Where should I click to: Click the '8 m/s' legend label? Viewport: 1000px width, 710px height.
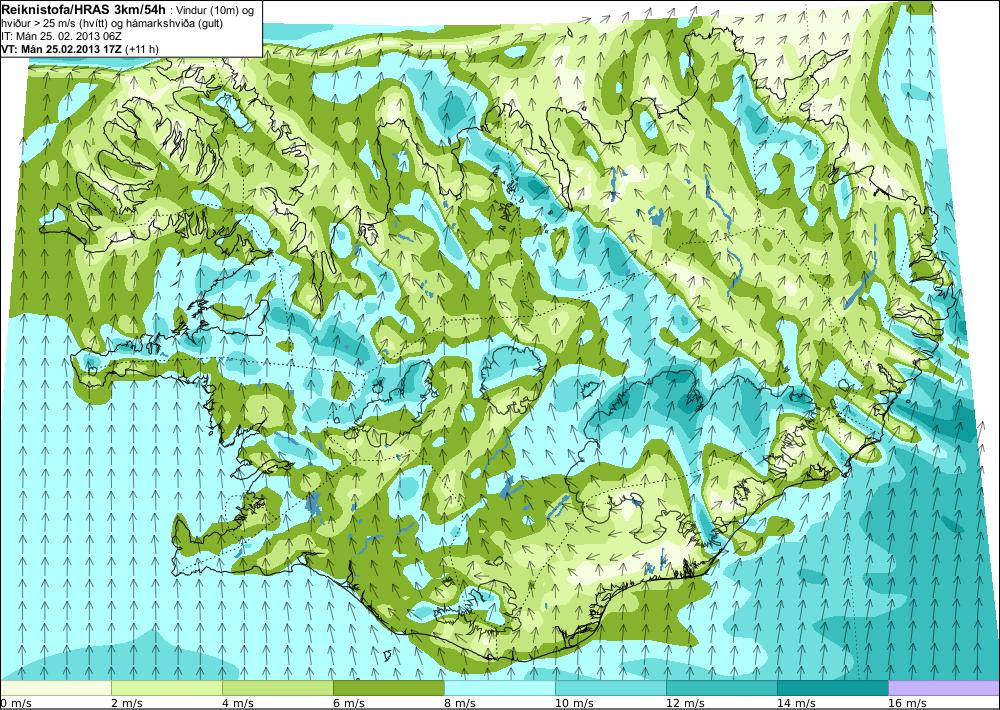coord(460,703)
